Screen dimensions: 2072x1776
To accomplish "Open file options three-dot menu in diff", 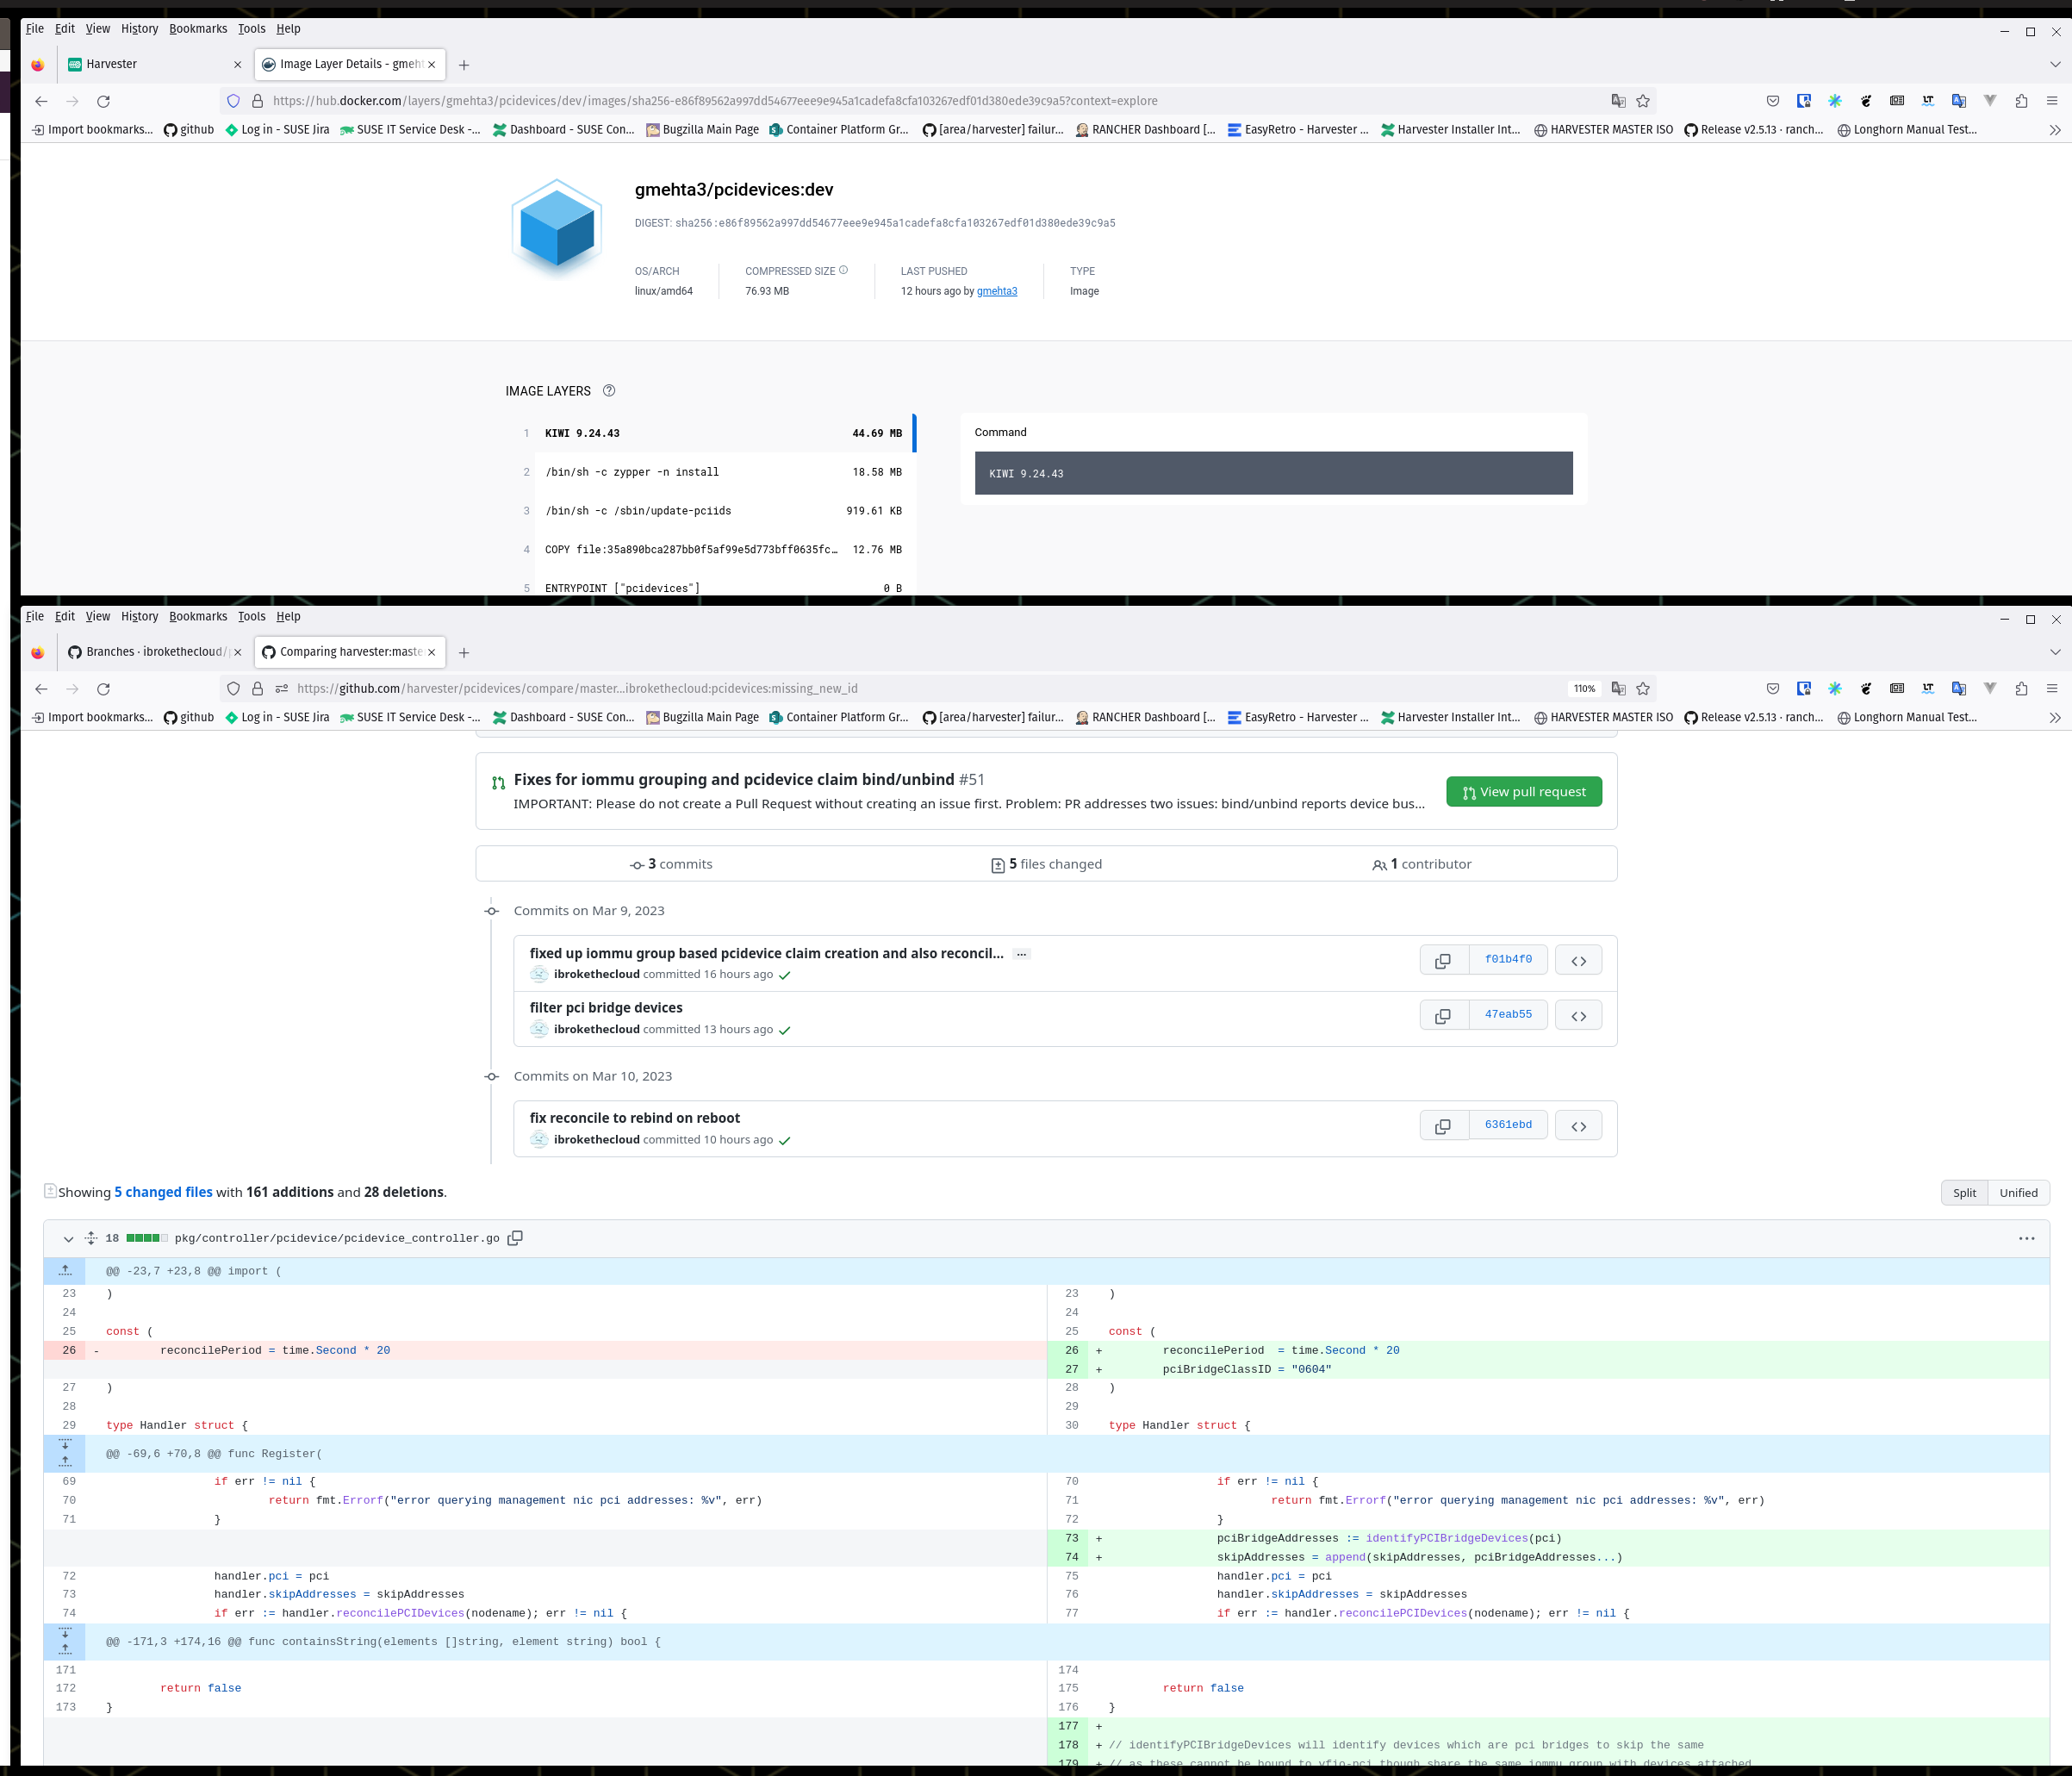I will (2026, 1238).
